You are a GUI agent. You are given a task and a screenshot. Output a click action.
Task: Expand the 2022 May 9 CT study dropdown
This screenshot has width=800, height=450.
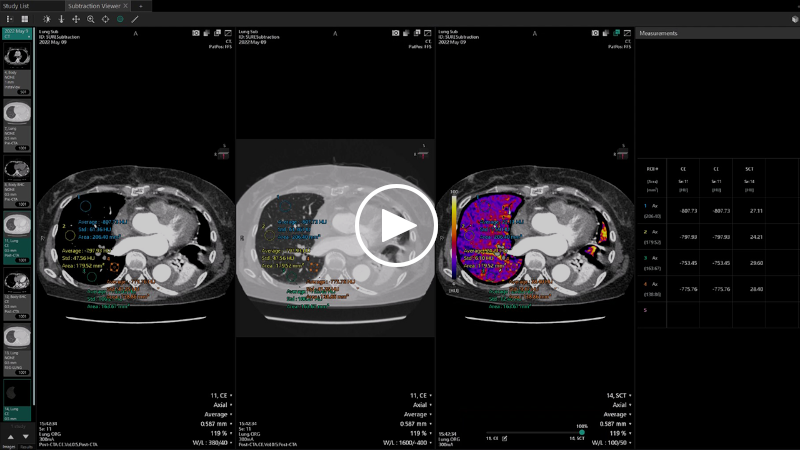(17, 34)
